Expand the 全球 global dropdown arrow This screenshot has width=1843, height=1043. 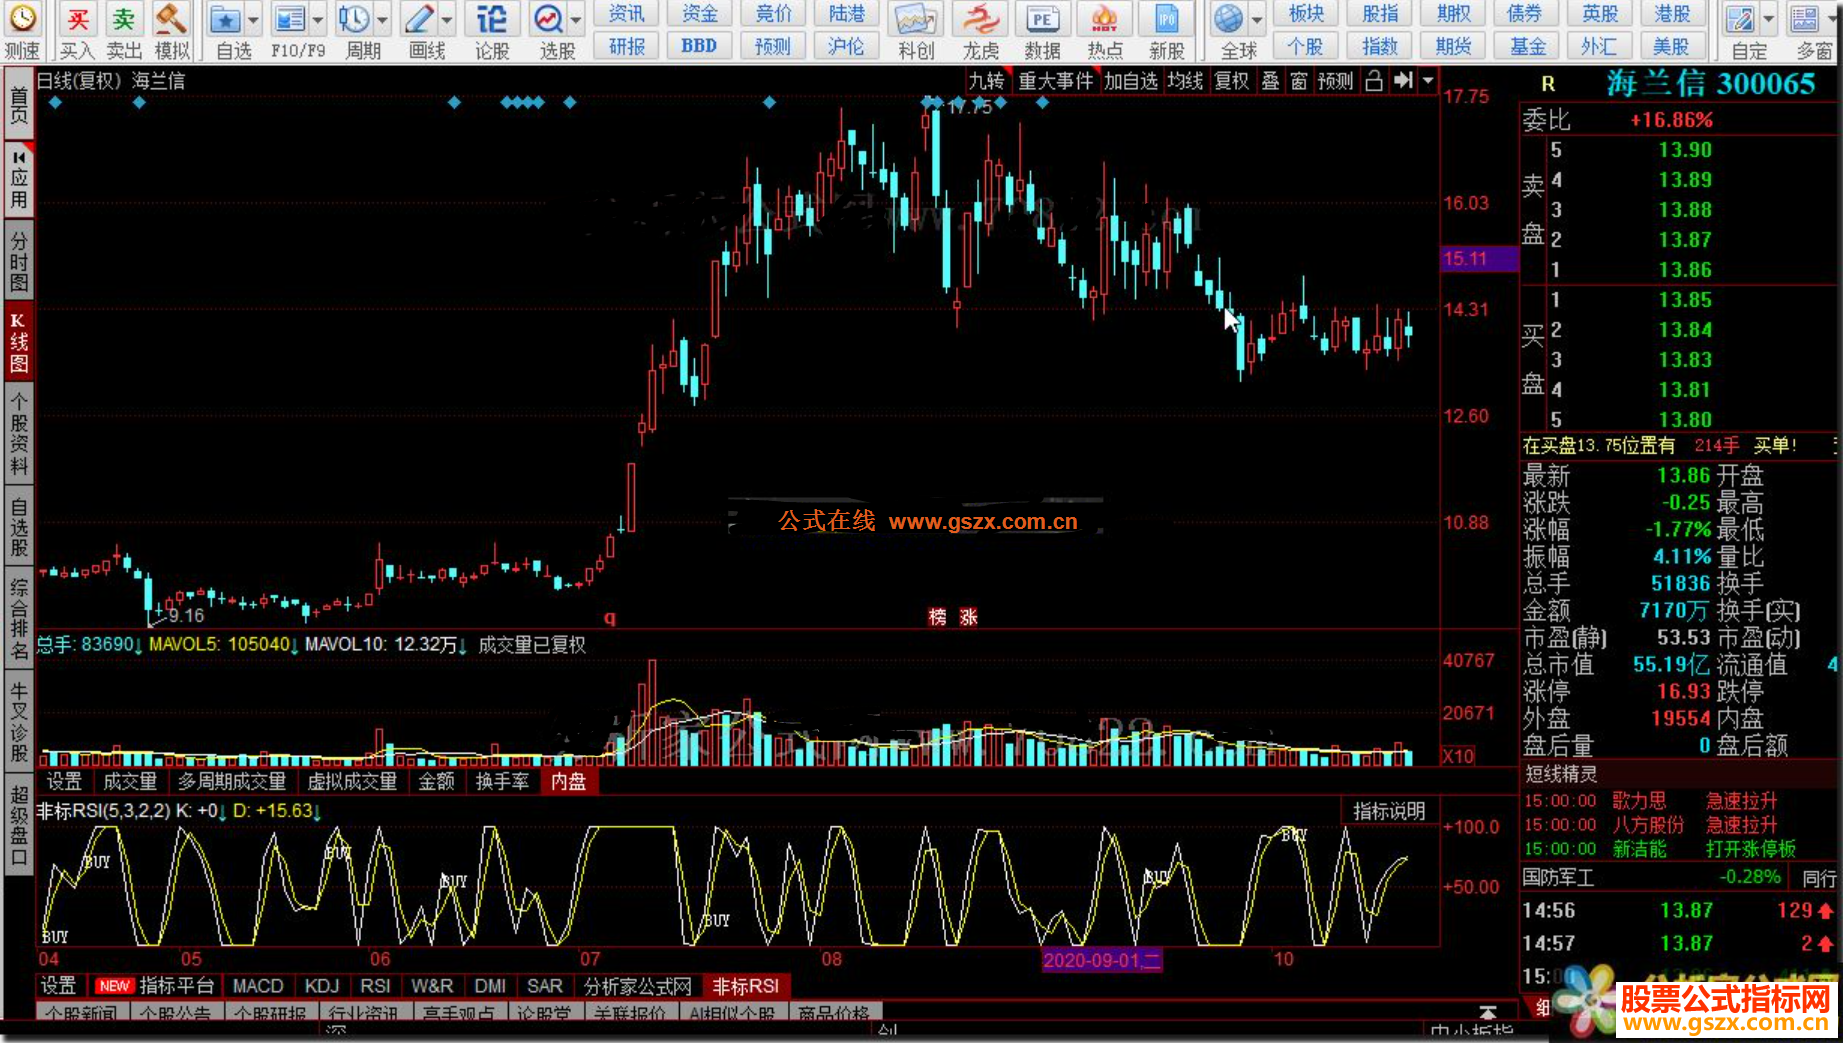point(1257,19)
